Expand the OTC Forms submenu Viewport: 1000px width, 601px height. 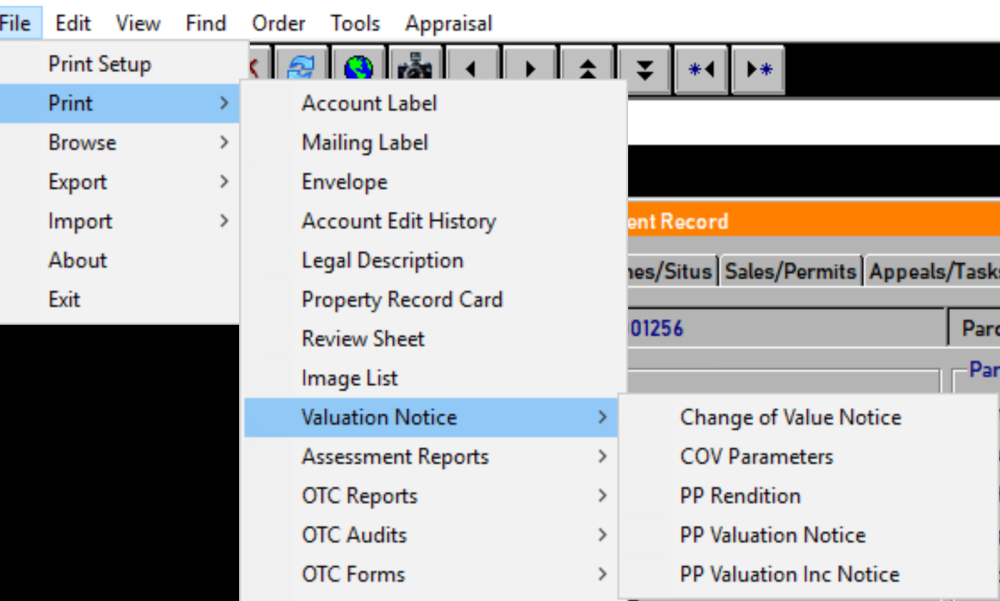(x=353, y=574)
